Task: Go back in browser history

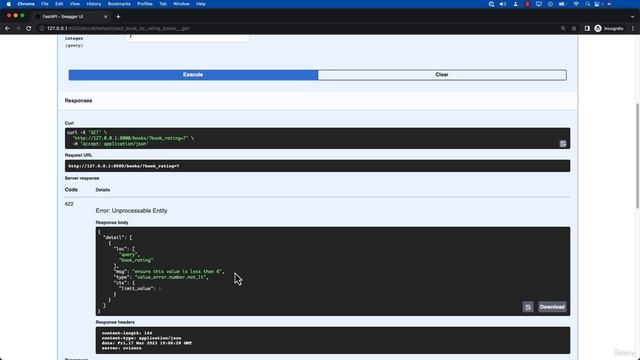Action: click(x=7, y=28)
